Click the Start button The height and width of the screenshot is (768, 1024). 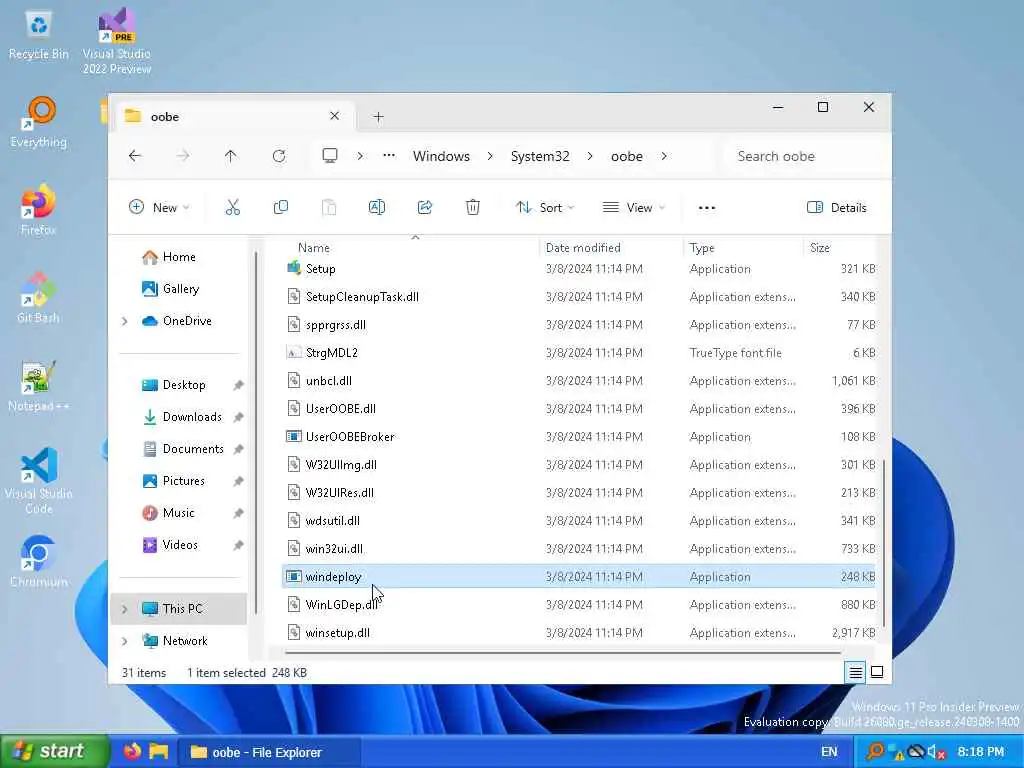pos(55,751)
